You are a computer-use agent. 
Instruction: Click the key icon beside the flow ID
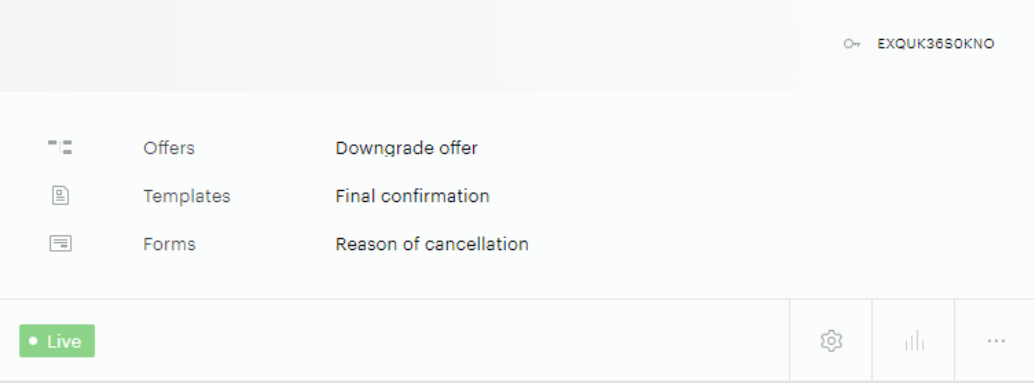pyautogui.click(x=851, y=44)
